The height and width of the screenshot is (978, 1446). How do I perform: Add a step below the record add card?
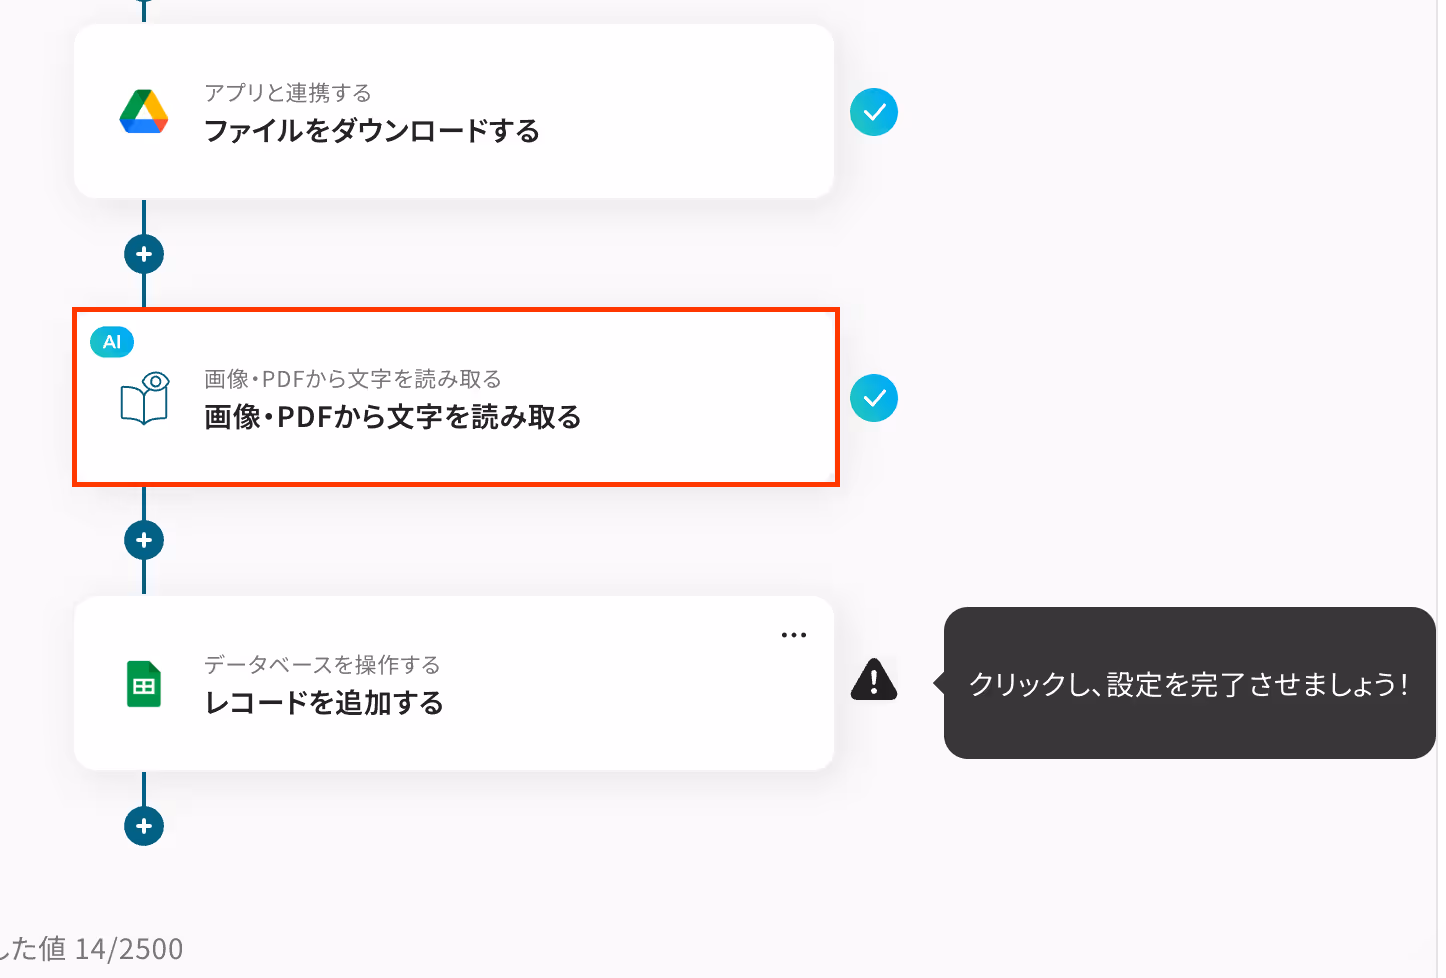pos(144,826)
